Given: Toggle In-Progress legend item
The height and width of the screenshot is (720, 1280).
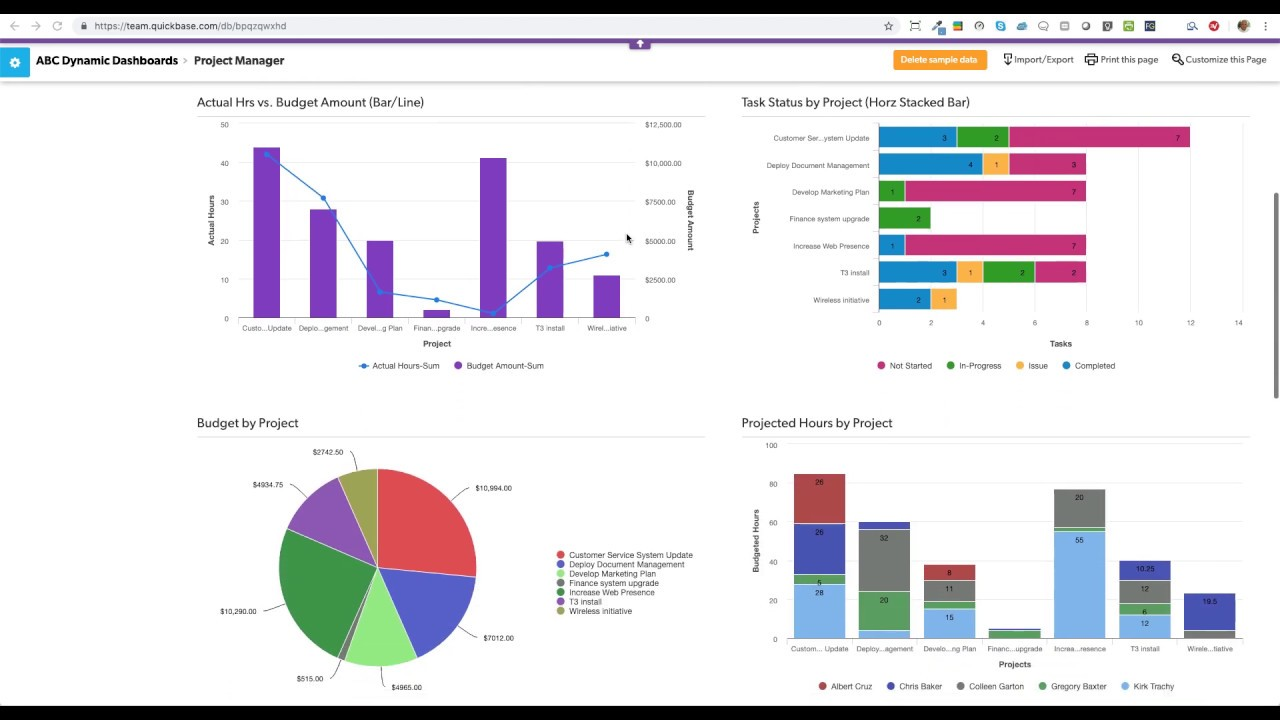Looking at the screenshot, I should [973, 366].
